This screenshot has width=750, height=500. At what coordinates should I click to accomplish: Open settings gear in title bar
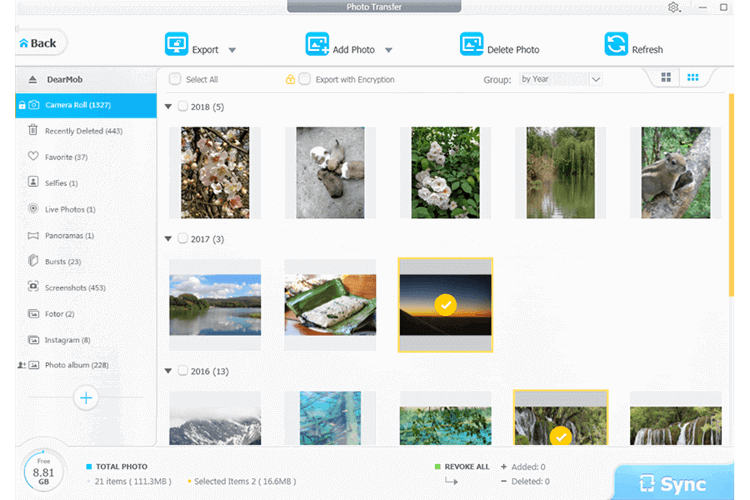(673, 8)
